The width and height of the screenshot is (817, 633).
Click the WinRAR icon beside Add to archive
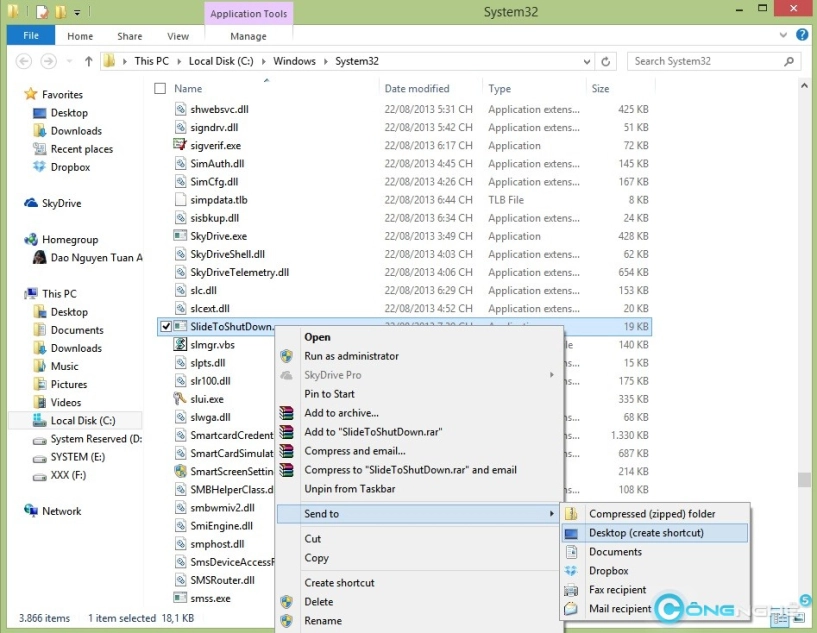tap(286, 413)
